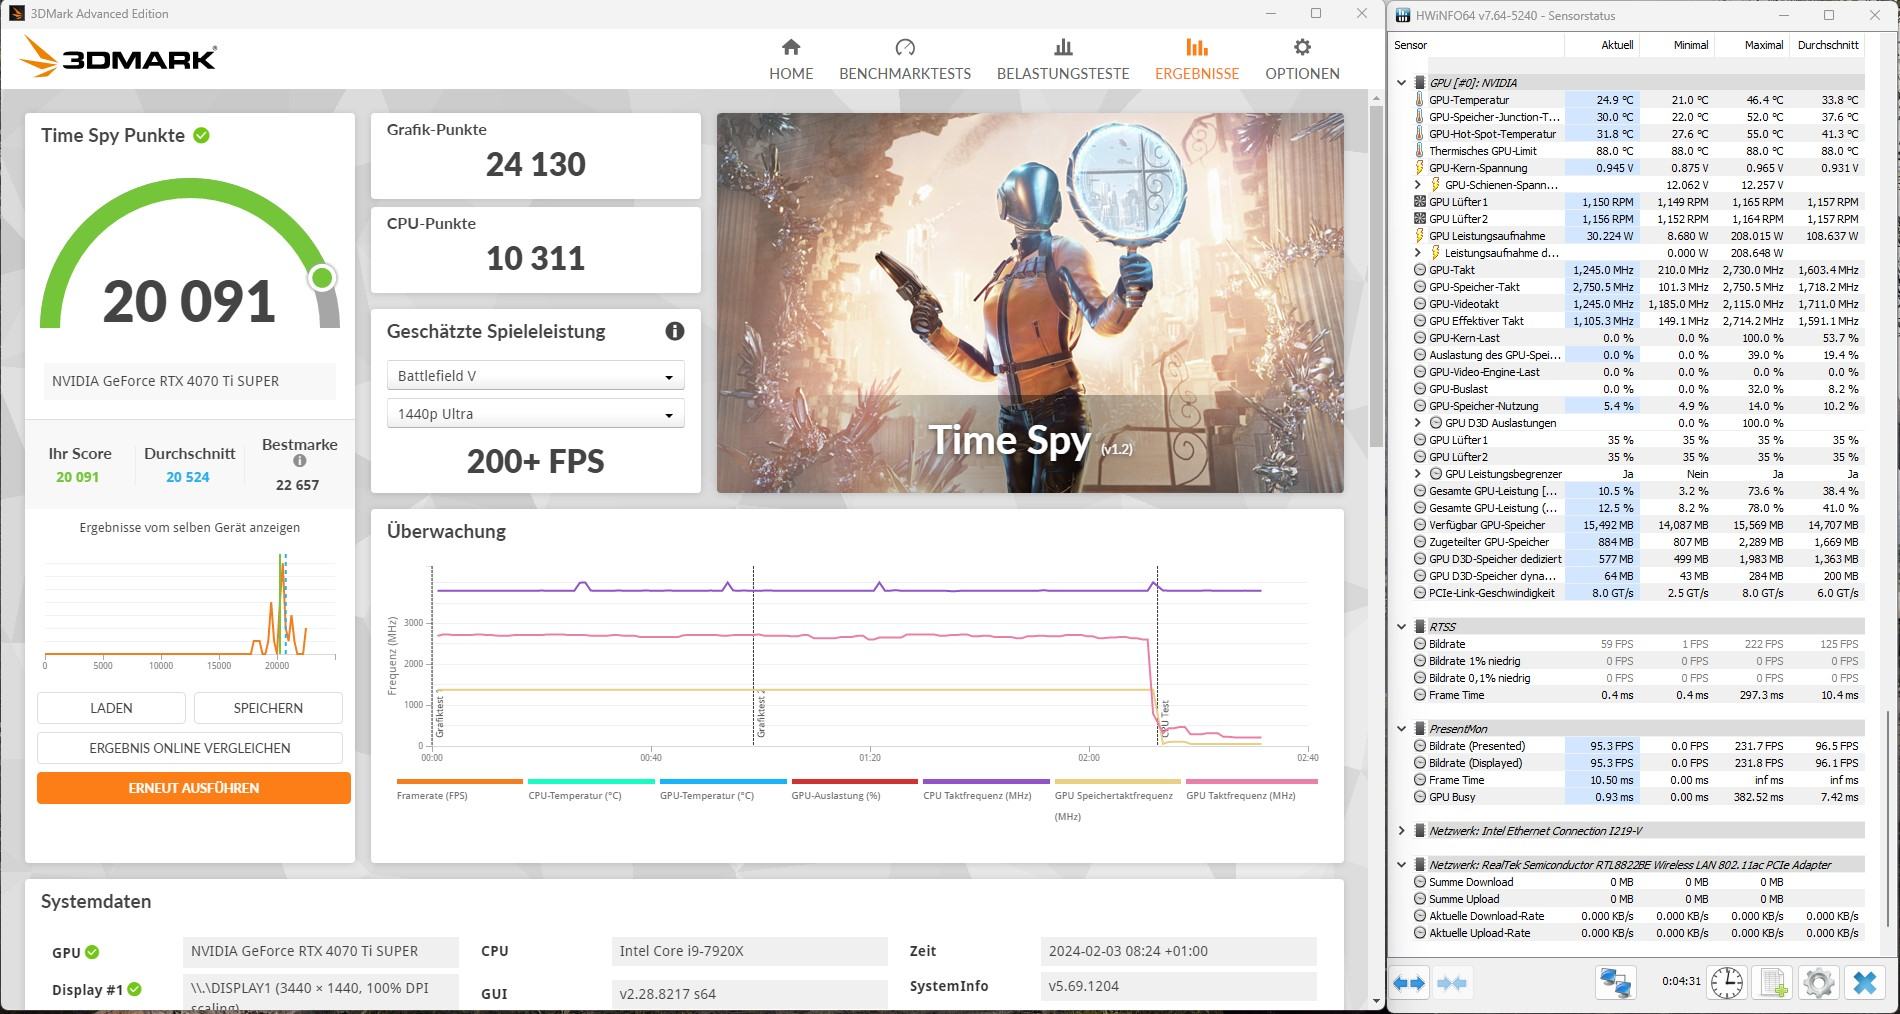Toggle the Framerate (FPS) orange legend
The image size is (1900, 1014).
coord(459,790)
